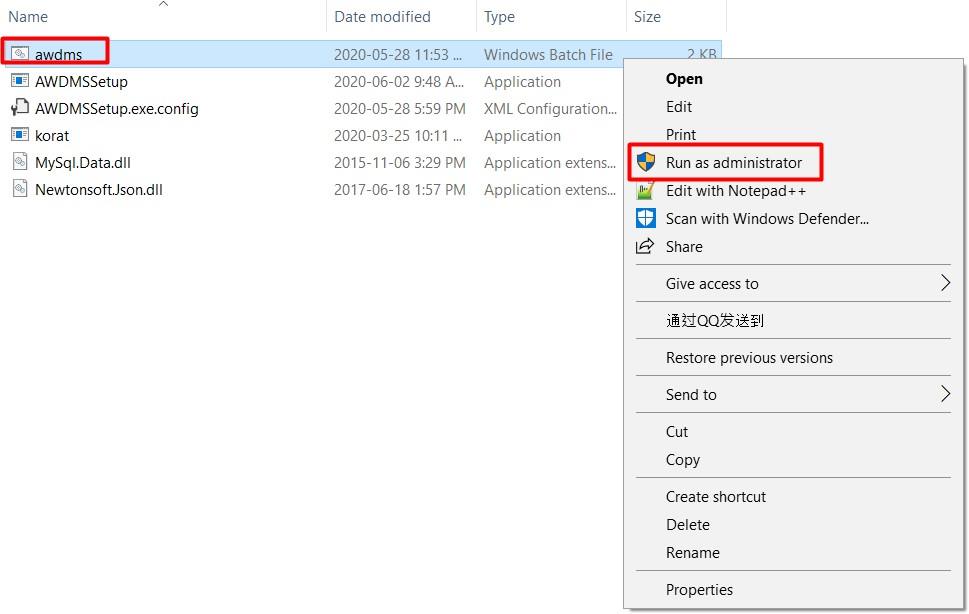The height and width of the screenshot is (614, 969).
Task: Choose Open from the context menu
Action: [x=684, y=79]
